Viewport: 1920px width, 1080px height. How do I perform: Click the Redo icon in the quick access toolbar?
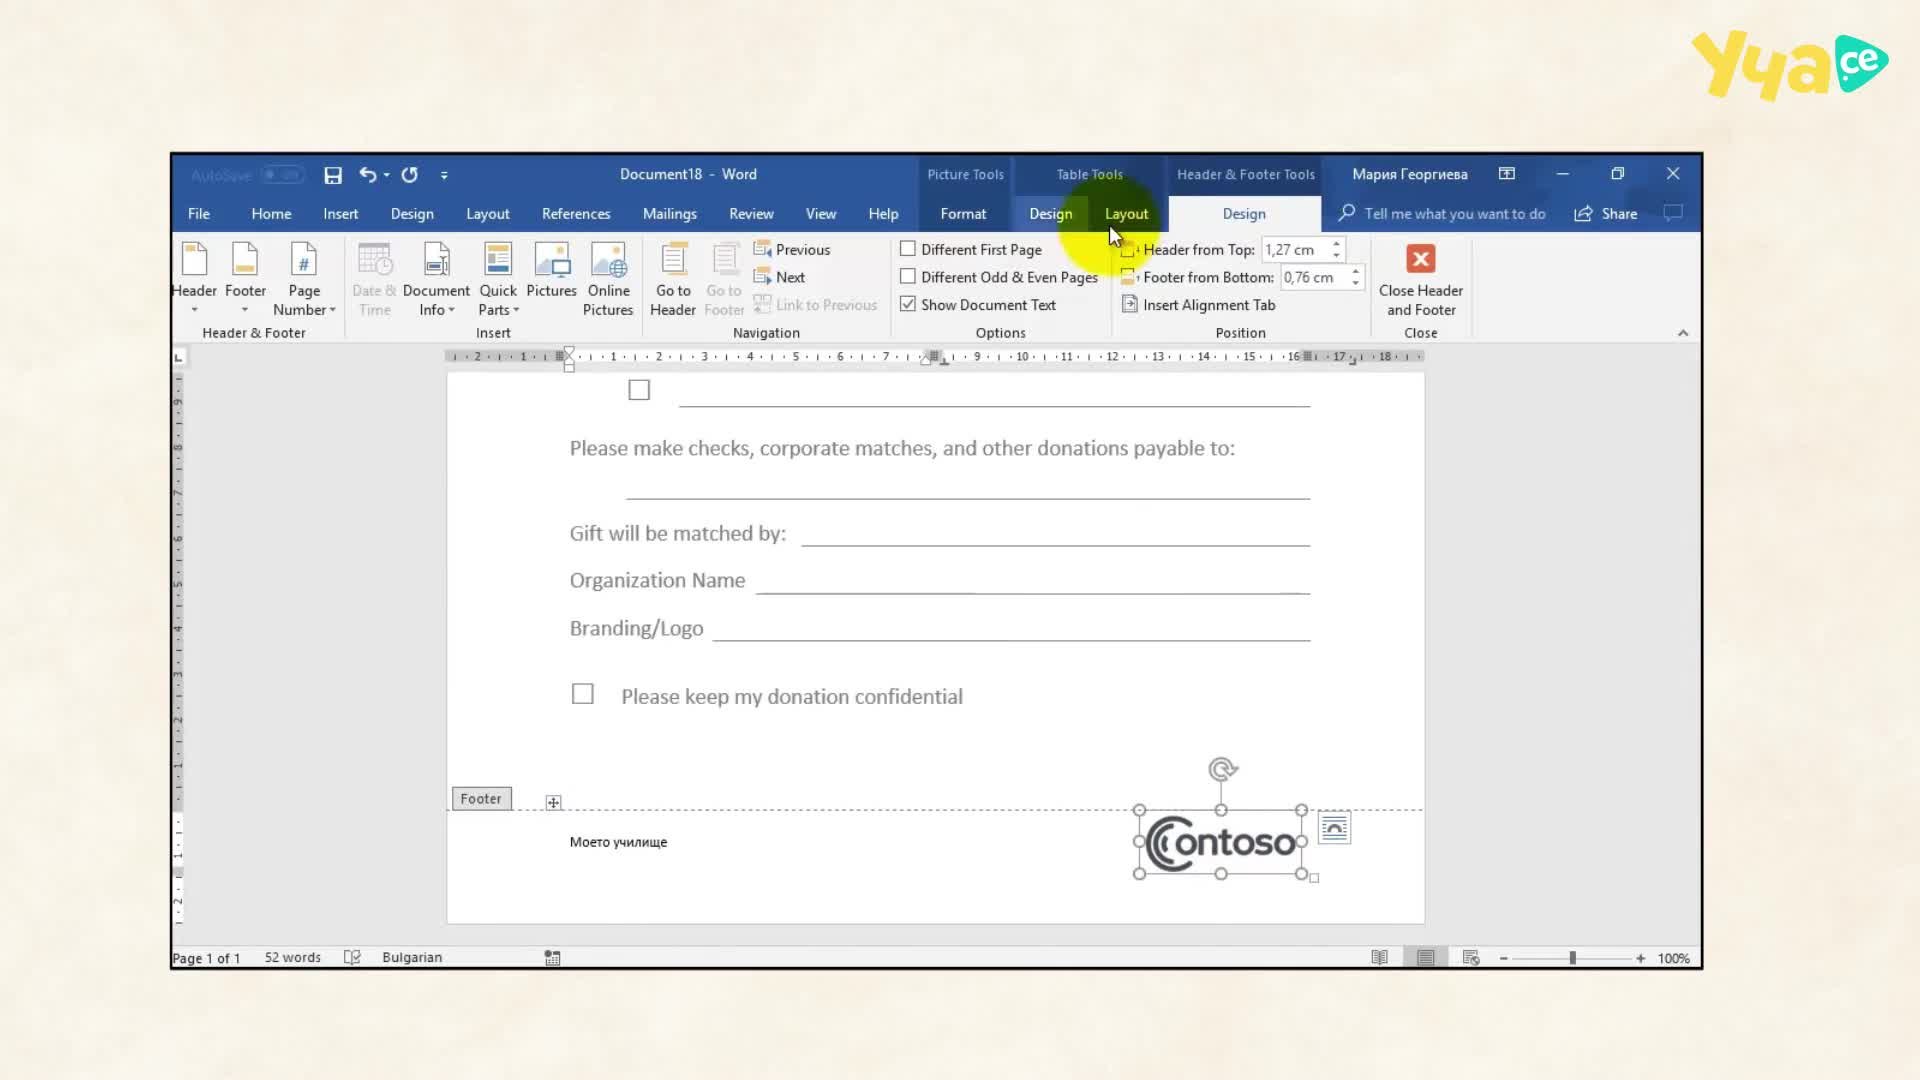click(410, 174)
